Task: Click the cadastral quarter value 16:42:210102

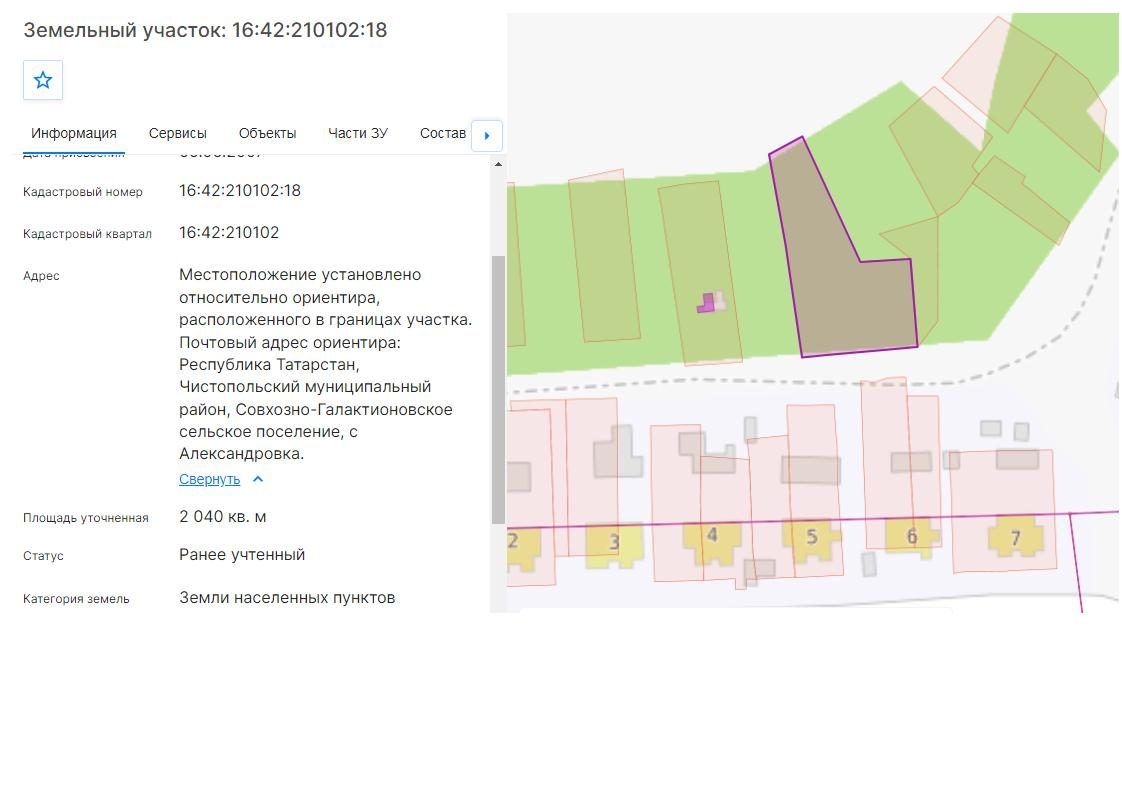Action: [x=229, y=233]
